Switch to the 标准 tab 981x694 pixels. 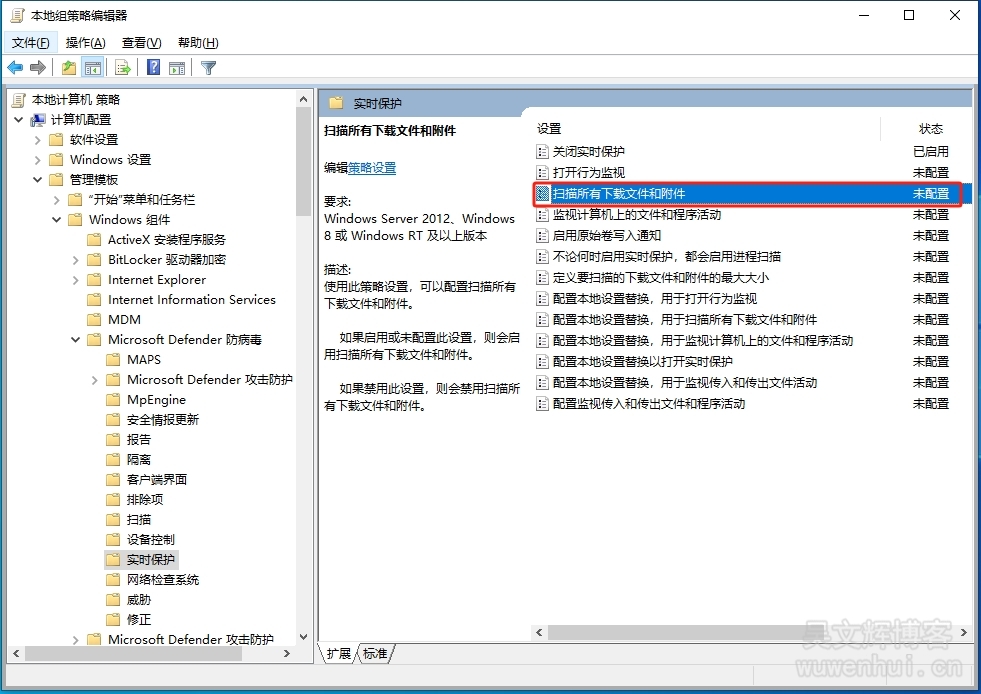[x=376, y=654]
